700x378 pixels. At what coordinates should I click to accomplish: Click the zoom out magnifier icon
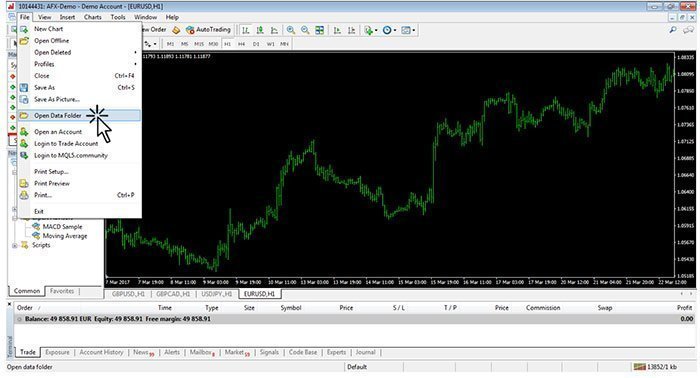[x=305, y=30]
